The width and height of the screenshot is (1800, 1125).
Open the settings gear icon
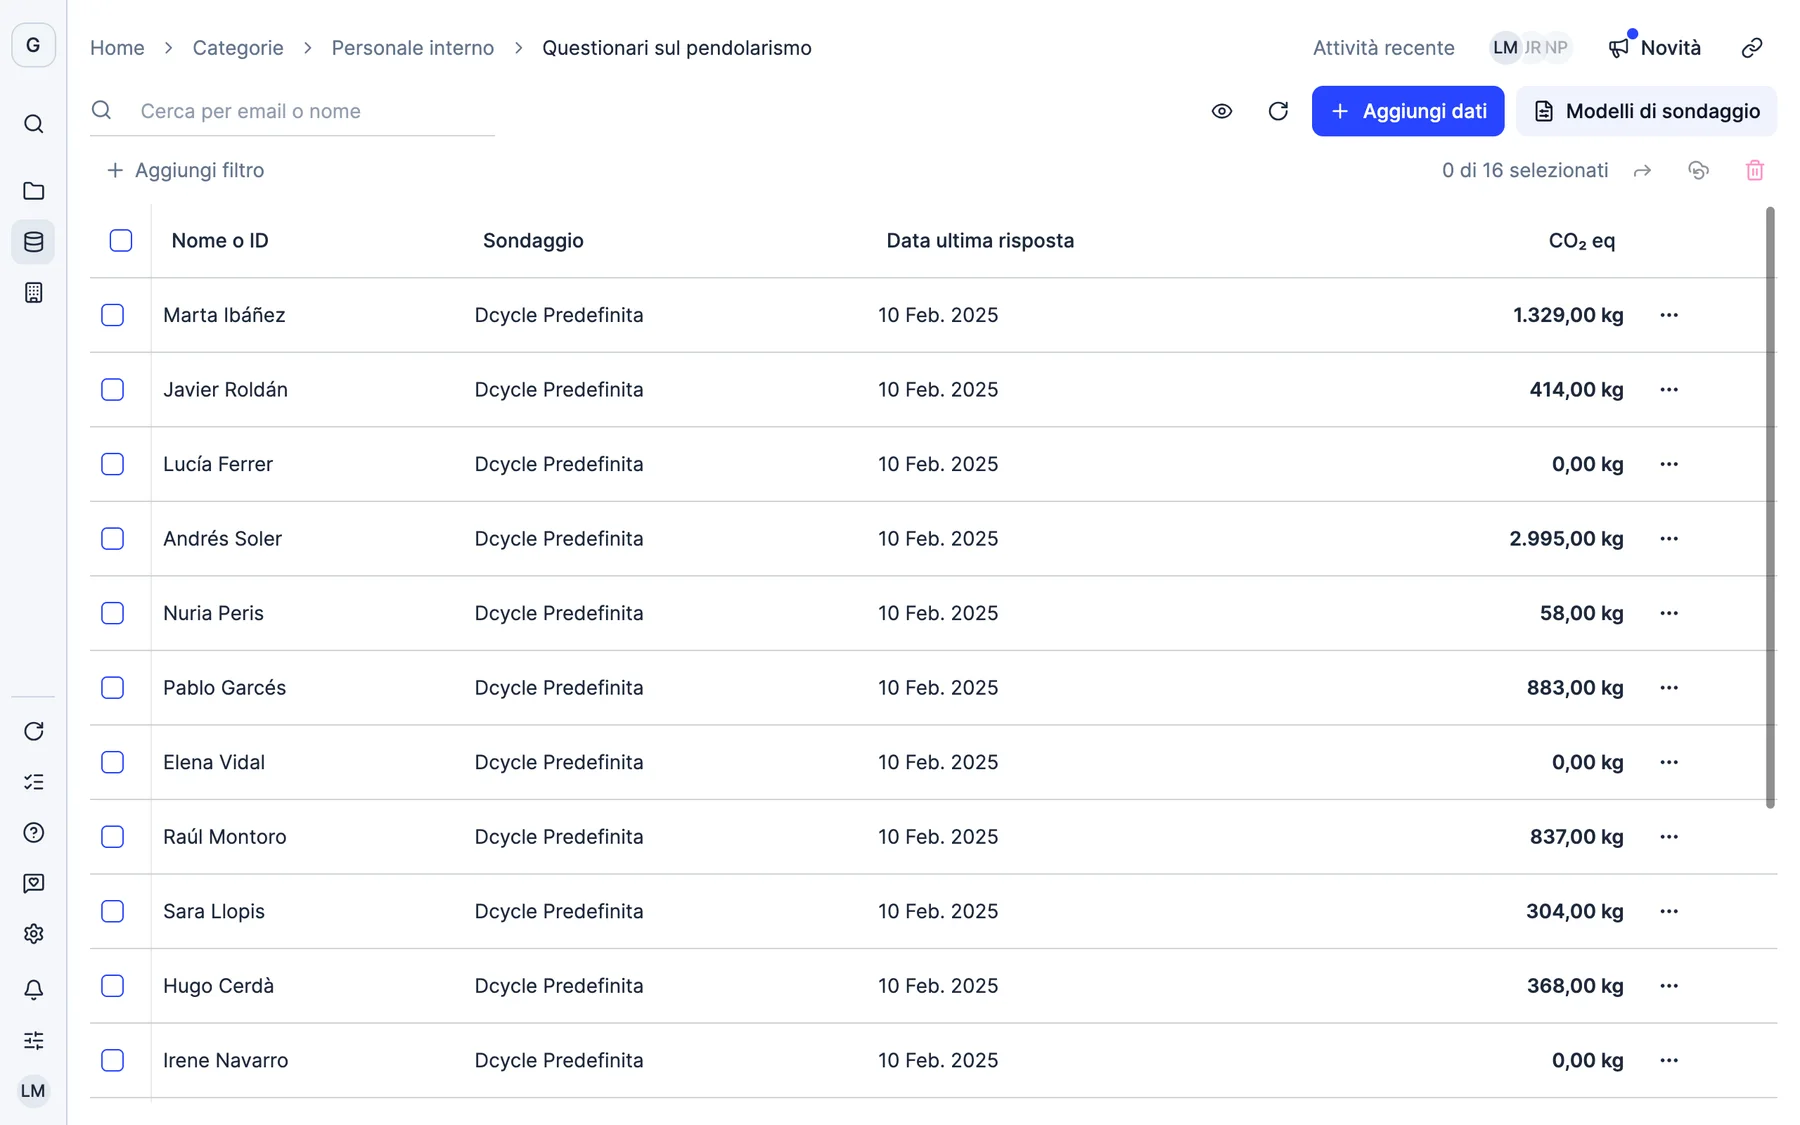pos(33,934)
